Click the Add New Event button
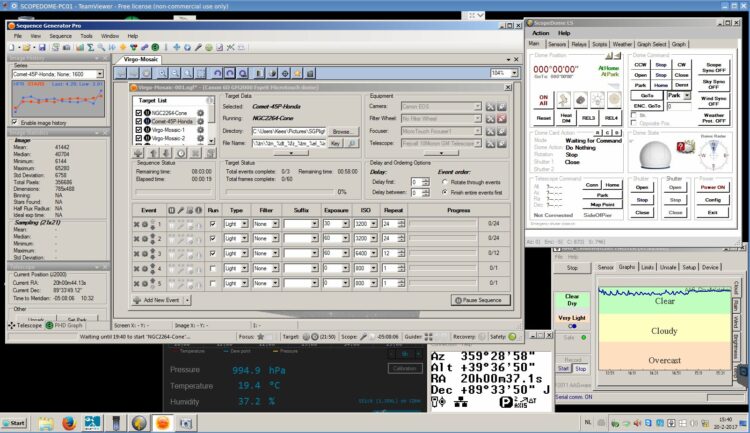This screenshot has width=750, height=433. 157,300
